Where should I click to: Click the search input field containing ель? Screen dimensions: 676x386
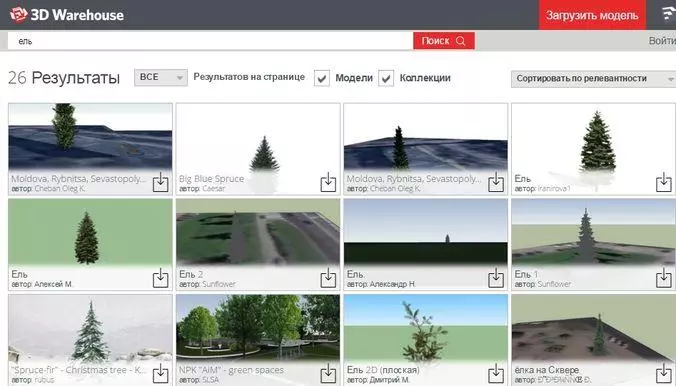[210, 41]
